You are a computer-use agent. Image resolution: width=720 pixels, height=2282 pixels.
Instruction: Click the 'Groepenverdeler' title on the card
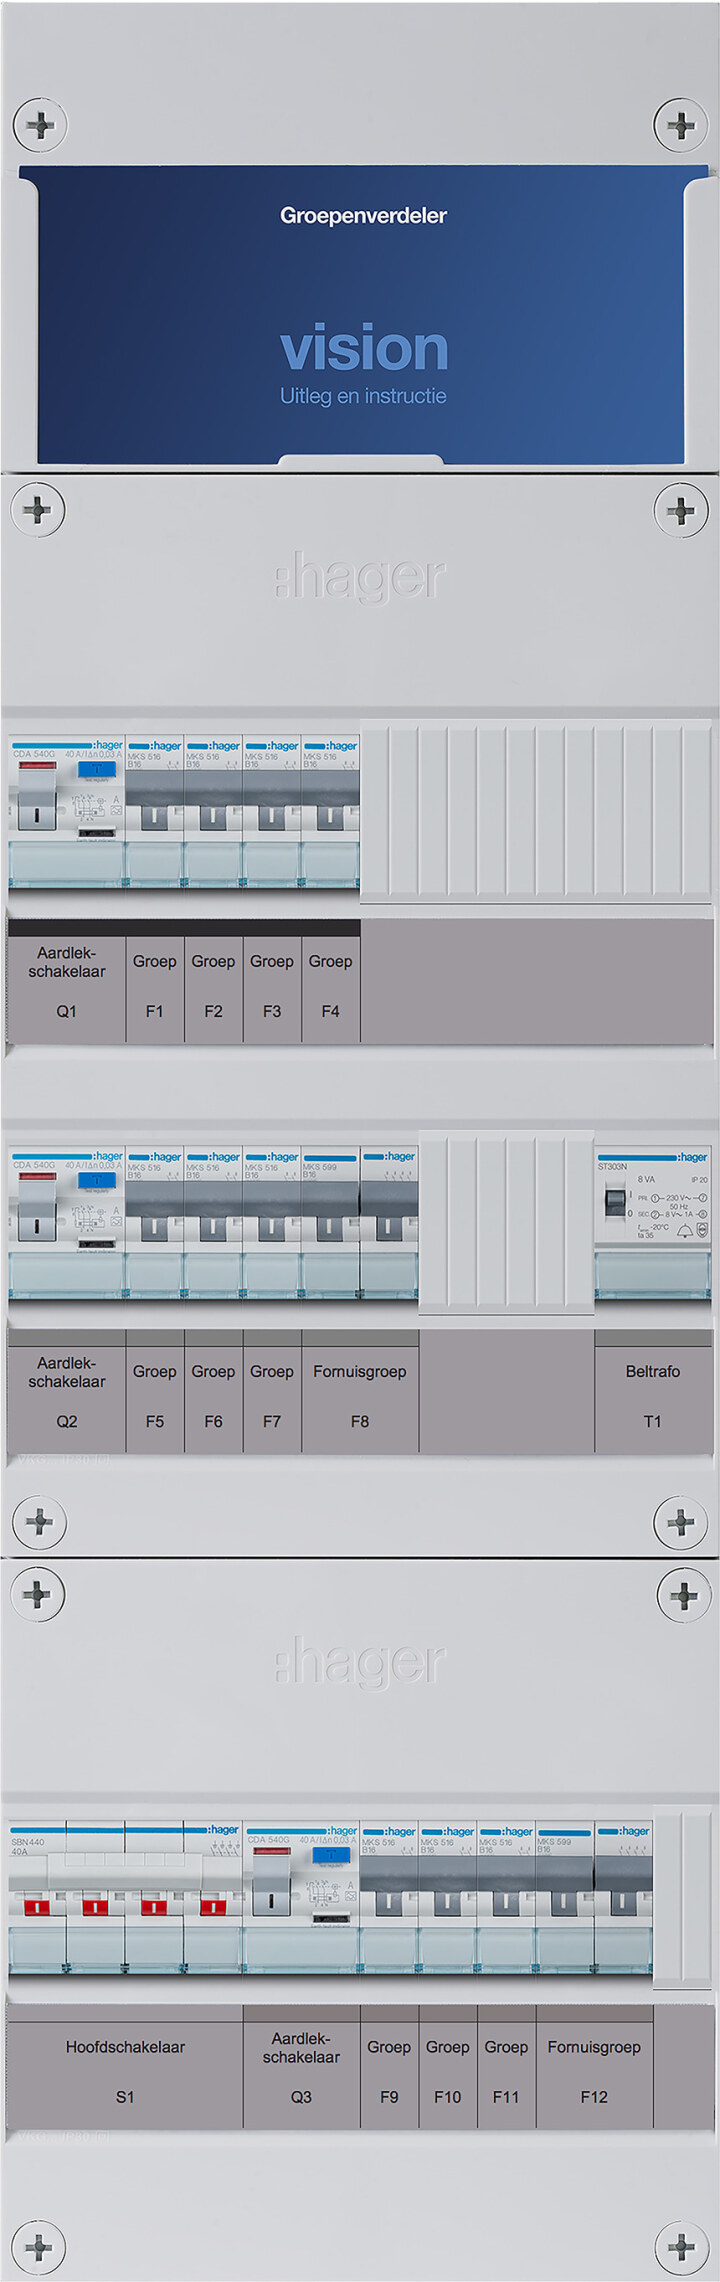pos(363,215)
